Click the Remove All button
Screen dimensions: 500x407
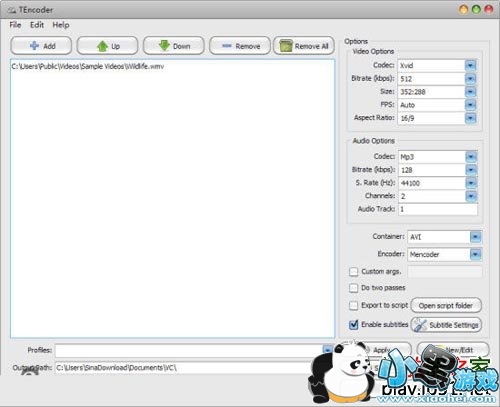(304, 46)
